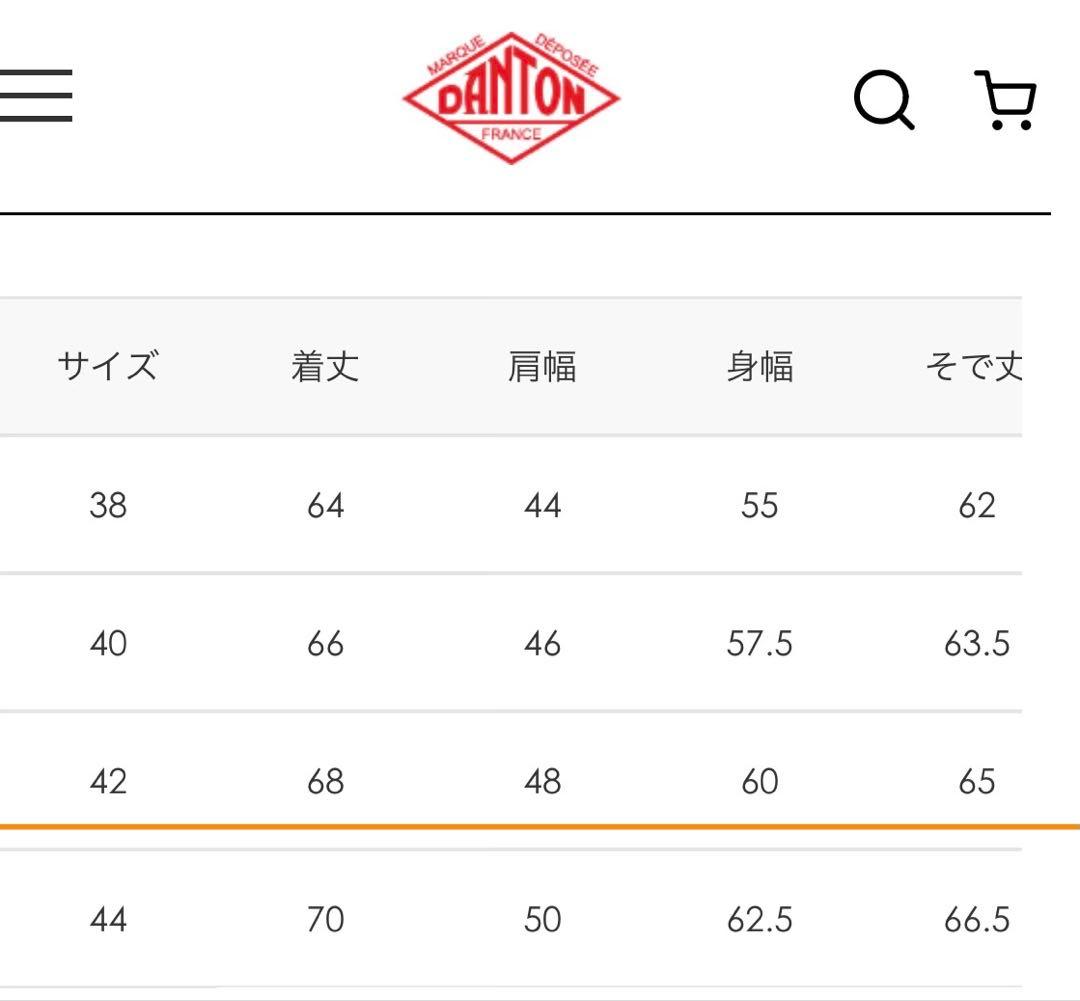Click size 44 in the size column
The width and height of the screenshot is (1080, 1001).
[108, 919]
